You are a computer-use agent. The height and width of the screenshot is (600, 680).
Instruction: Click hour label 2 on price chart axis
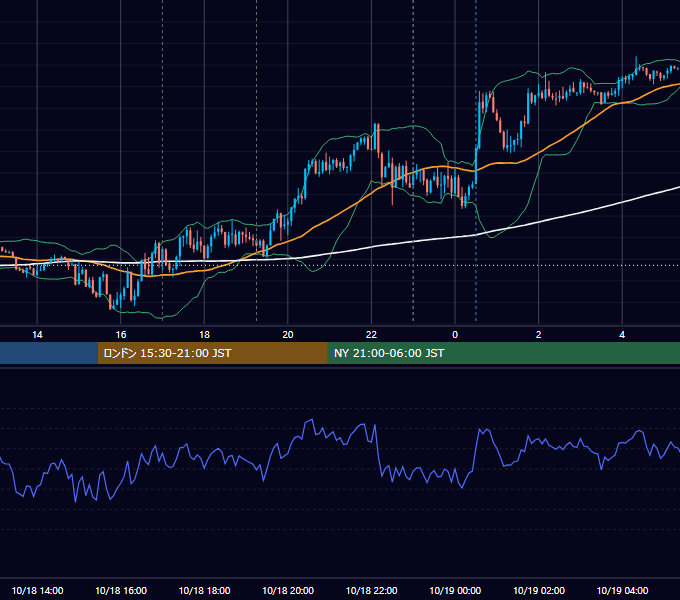click(x=539, y=334)
